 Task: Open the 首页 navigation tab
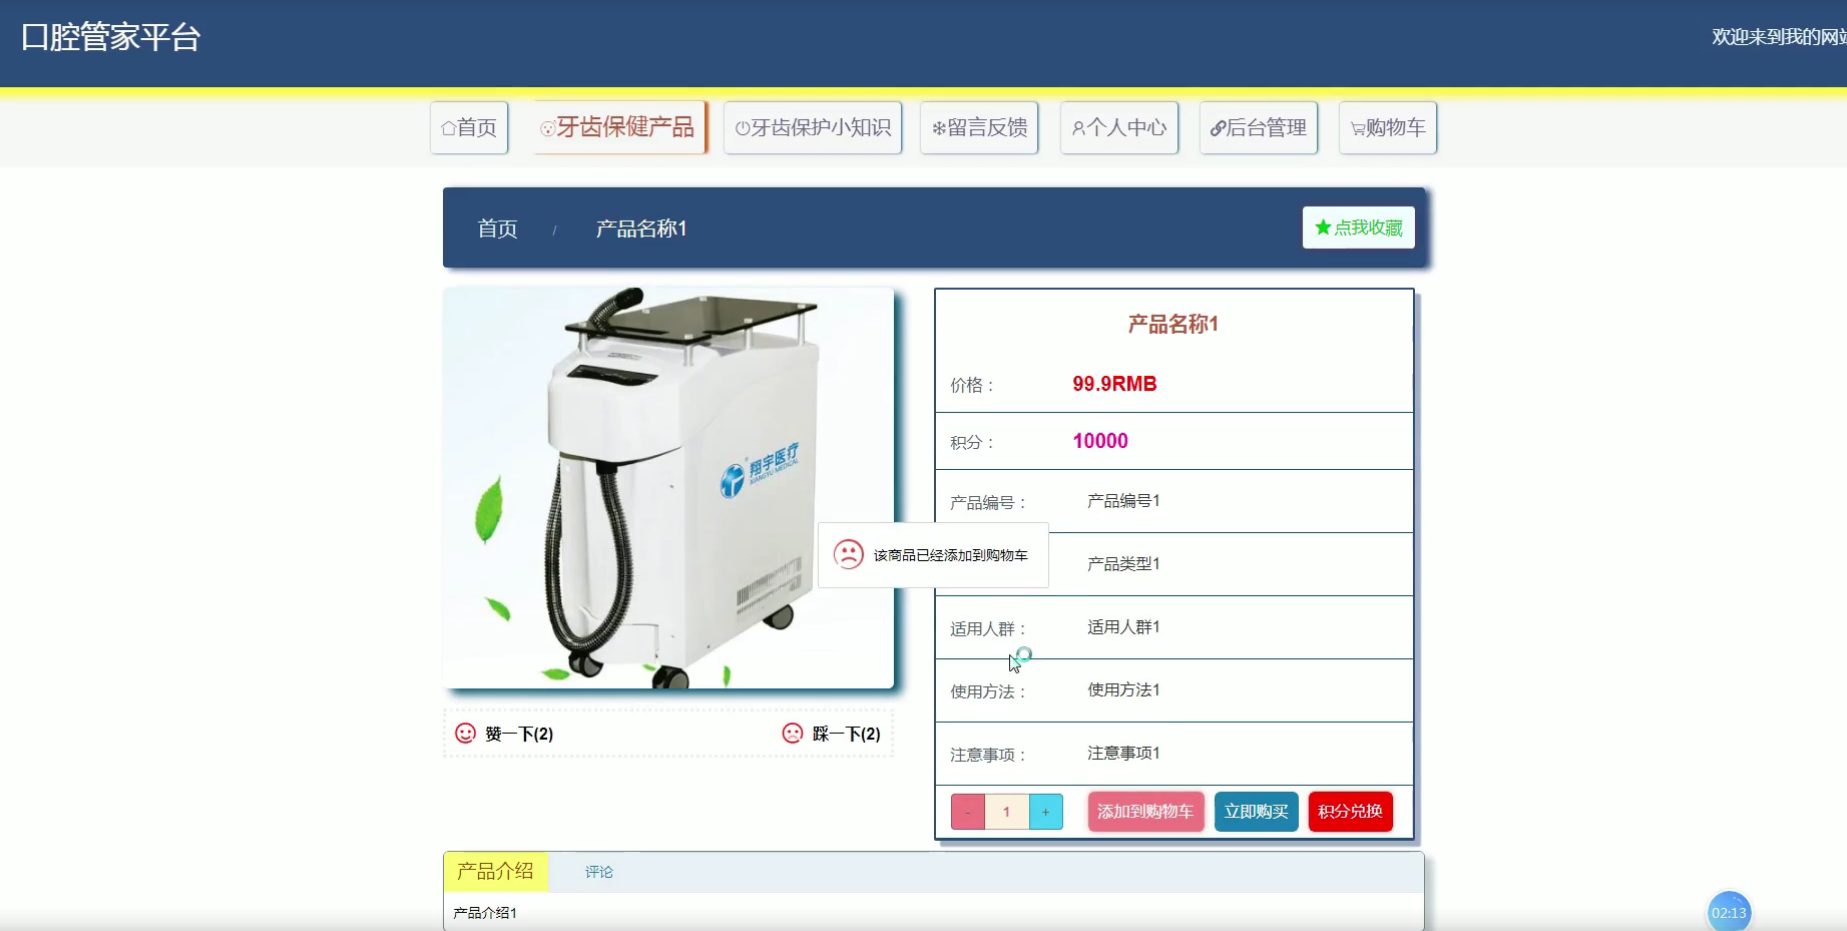469,128
